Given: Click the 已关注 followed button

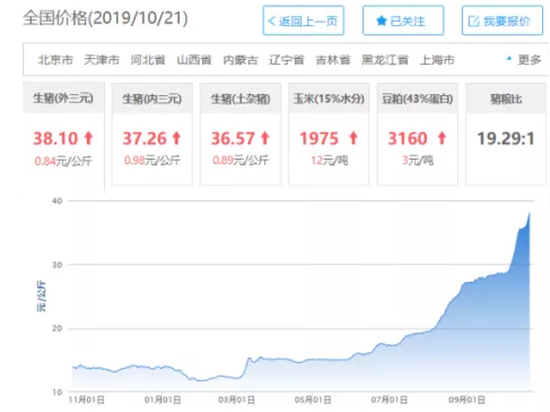Looking at the screenshot, I should 403,20.
